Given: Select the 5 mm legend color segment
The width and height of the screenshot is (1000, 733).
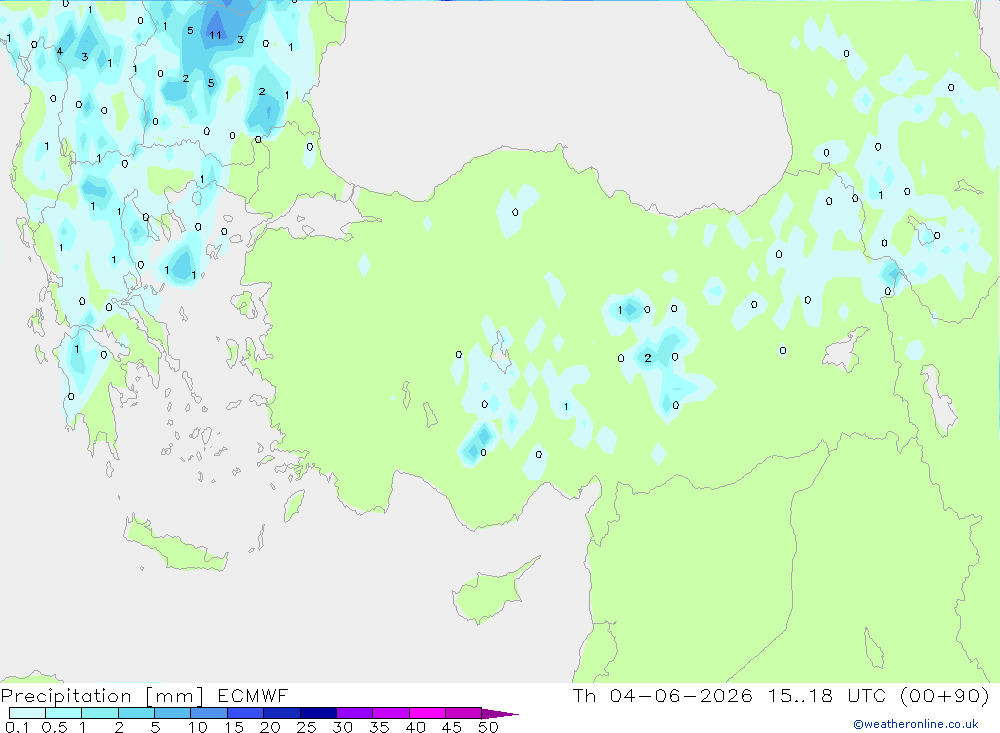Looking at the screenshot, I should 172,713.
